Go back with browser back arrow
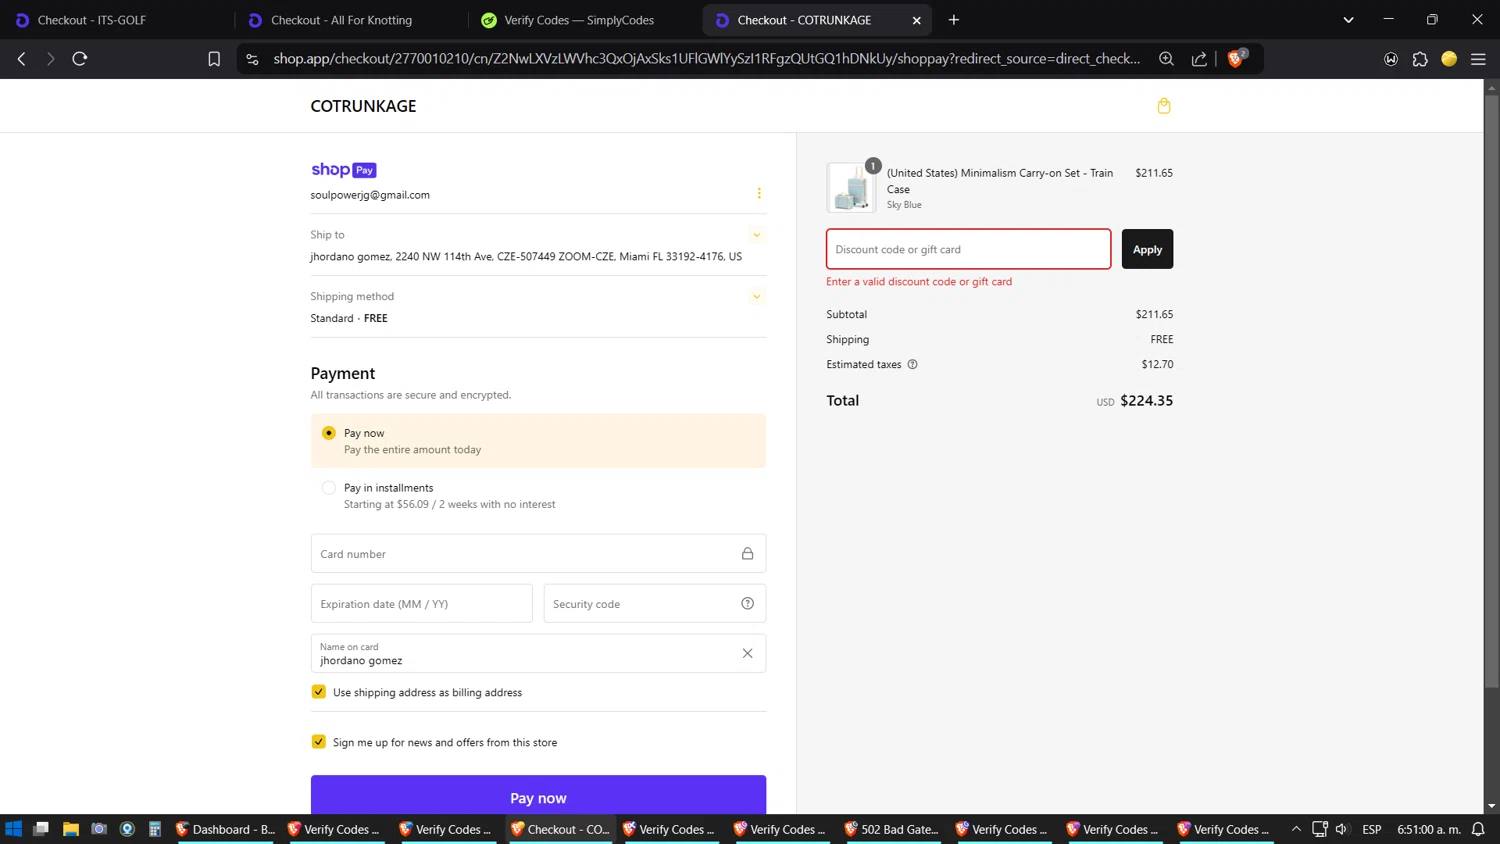The width and height of the screenshot is (1500, 844). (x=21, y=59)
